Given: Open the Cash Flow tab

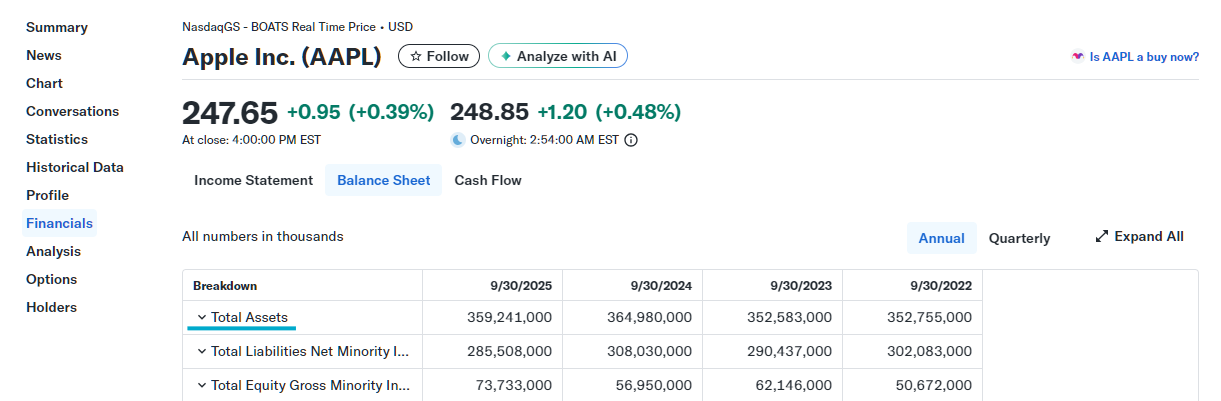Looking at the screenshot, I should 488,180.
